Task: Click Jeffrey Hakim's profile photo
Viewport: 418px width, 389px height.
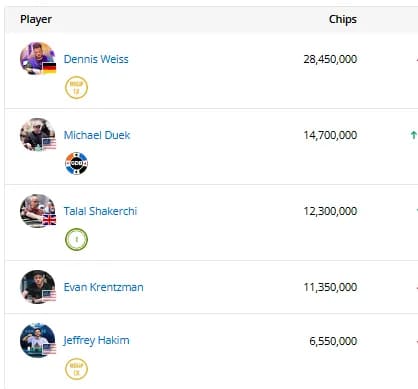Action: click(x=37, y=340)
